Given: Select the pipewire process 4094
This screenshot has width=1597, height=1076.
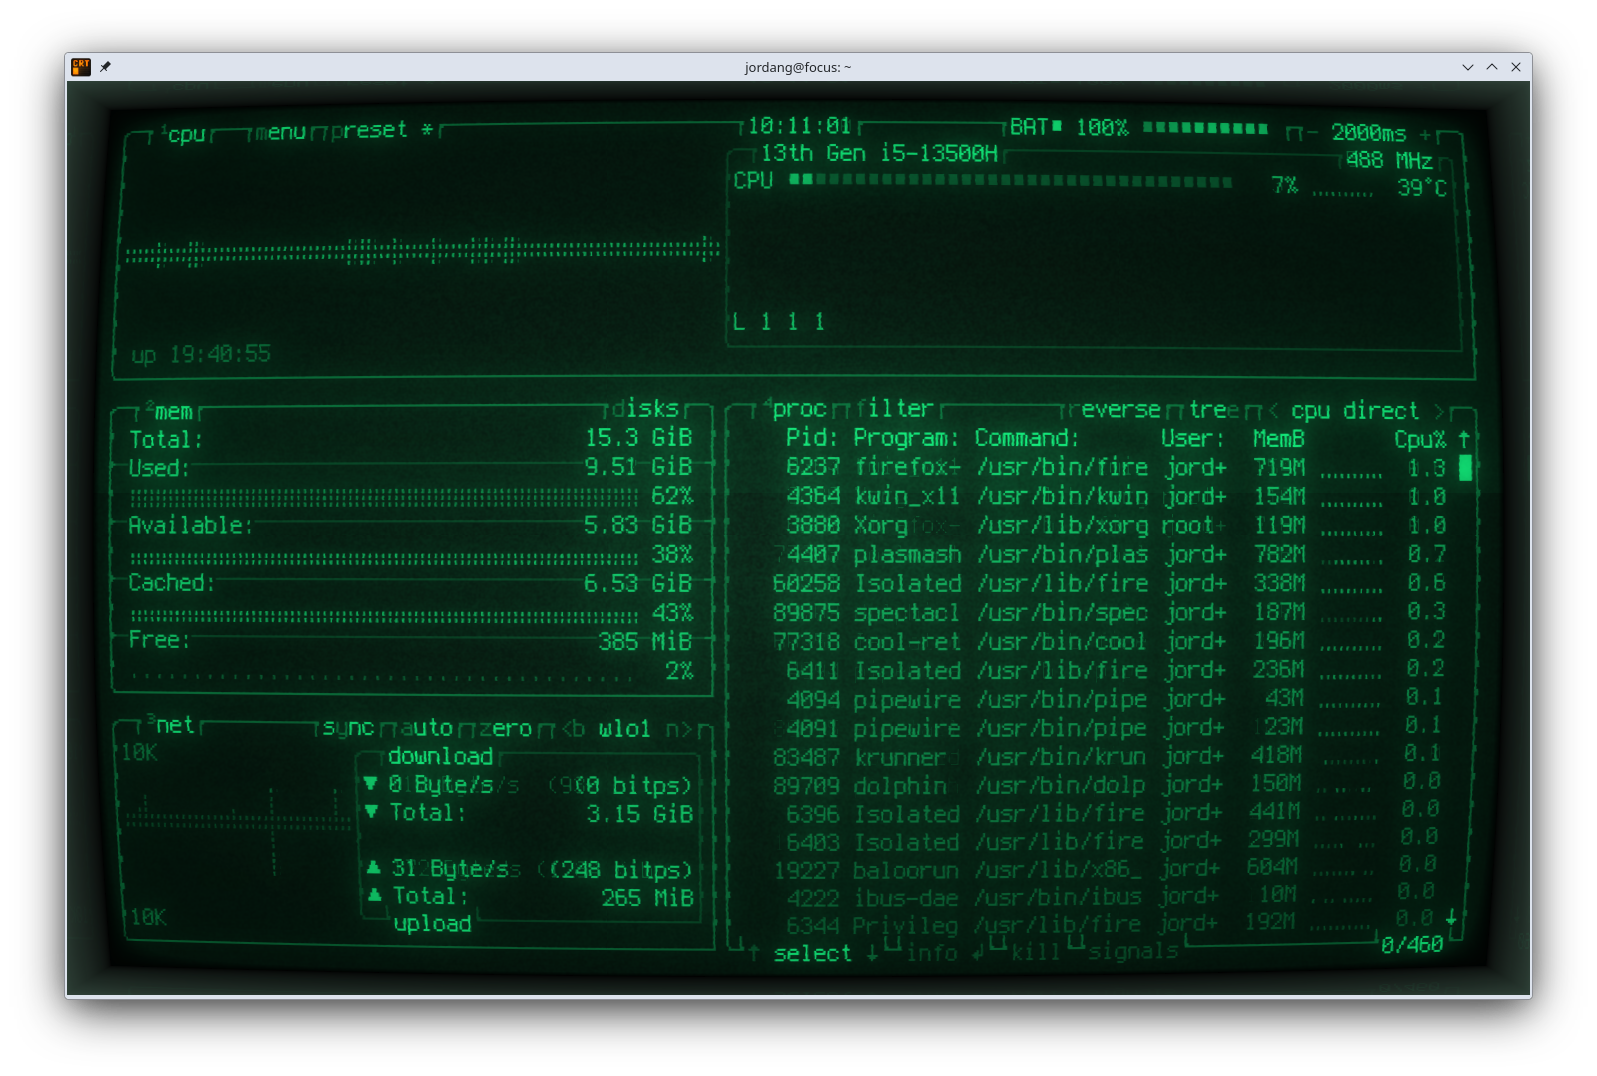Looking at the screenshot, I should click(x=1115, y=699).
